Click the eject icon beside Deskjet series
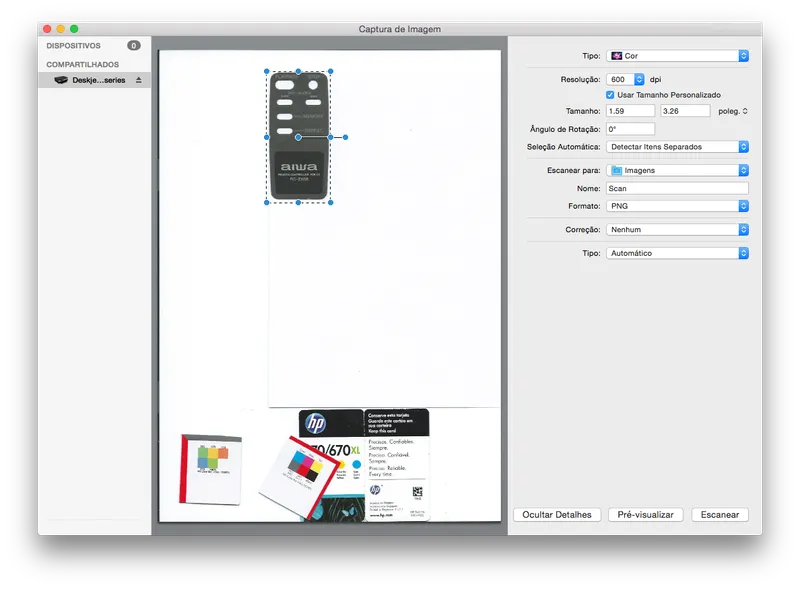 click(139, 80)
